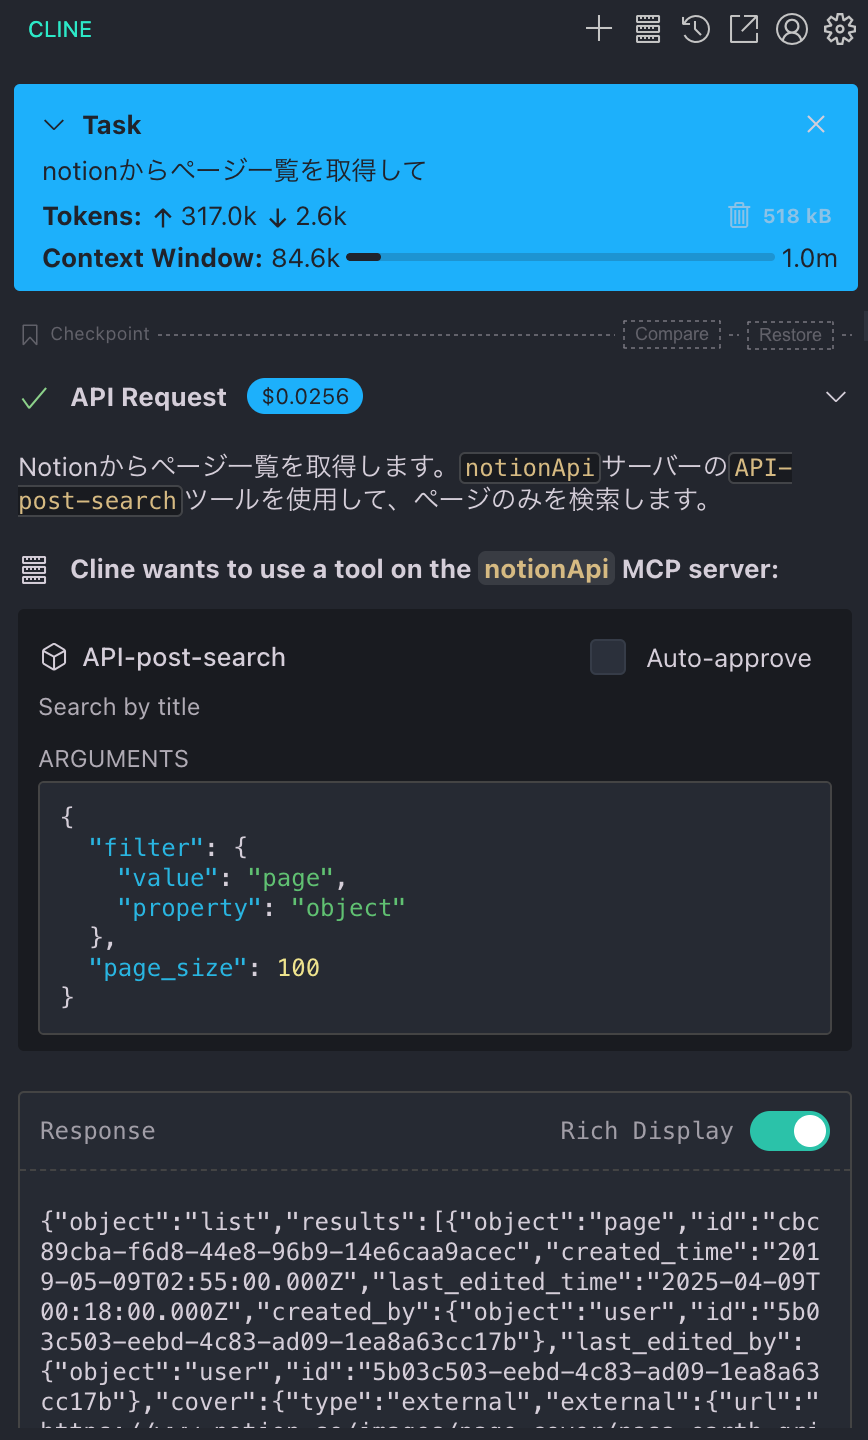Click the Checkpoint bookmark icon
868x1440 pixels.
coord(30,334)
